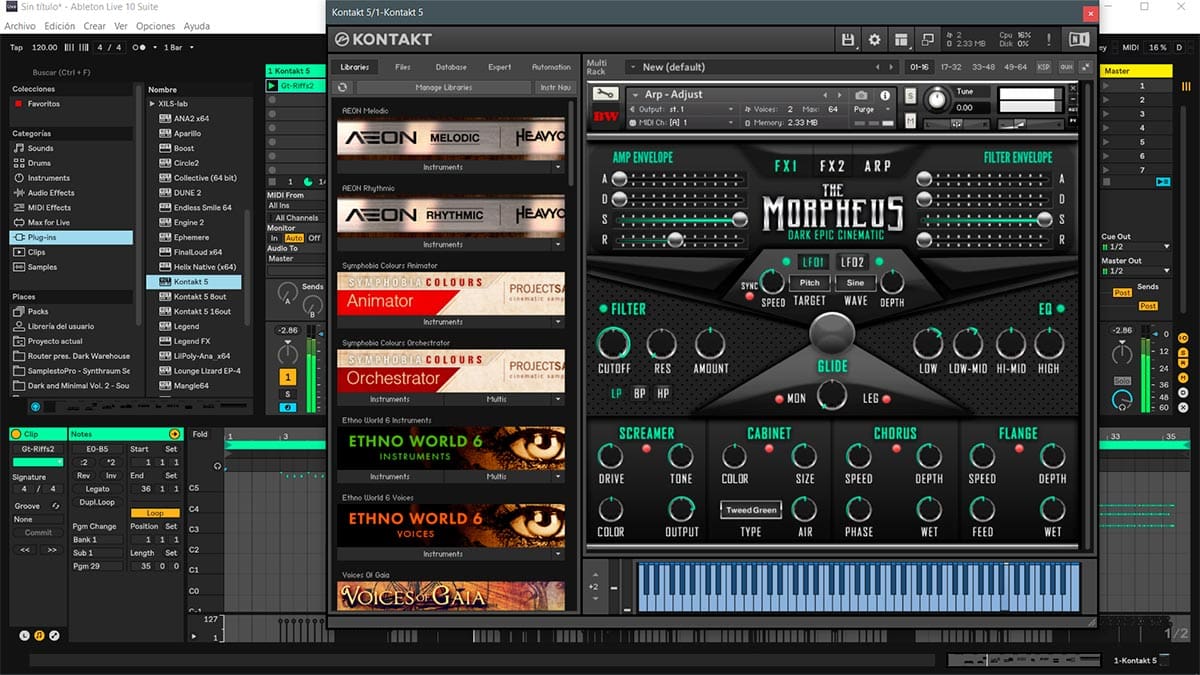Toggle the FILTER section on/off LED

[603, 309]
